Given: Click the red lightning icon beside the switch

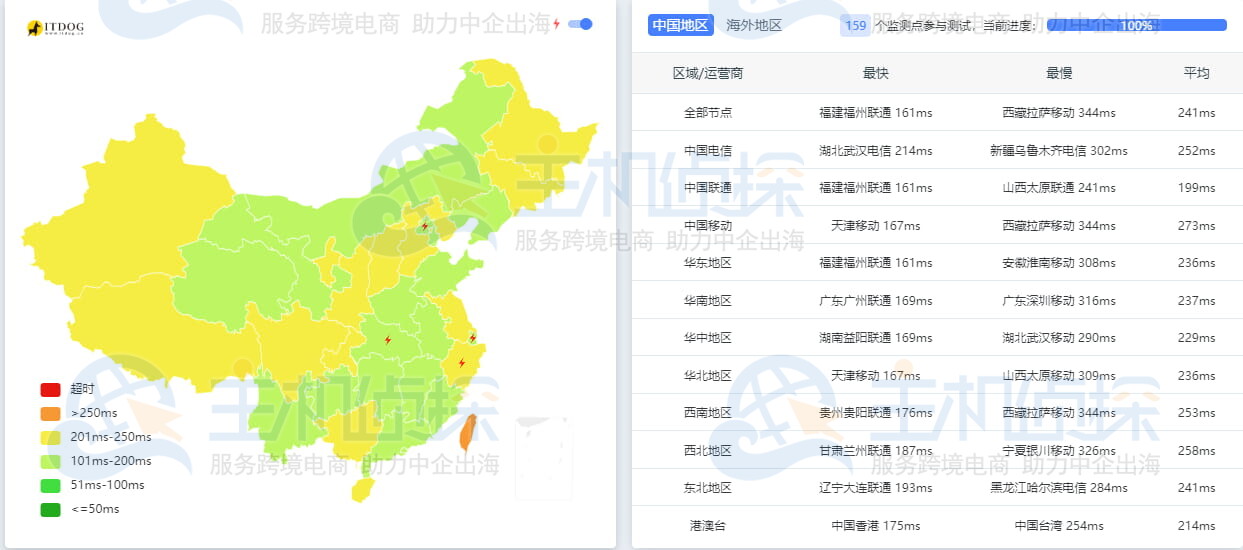Looking at the screenshot, I should click(557, 24).
